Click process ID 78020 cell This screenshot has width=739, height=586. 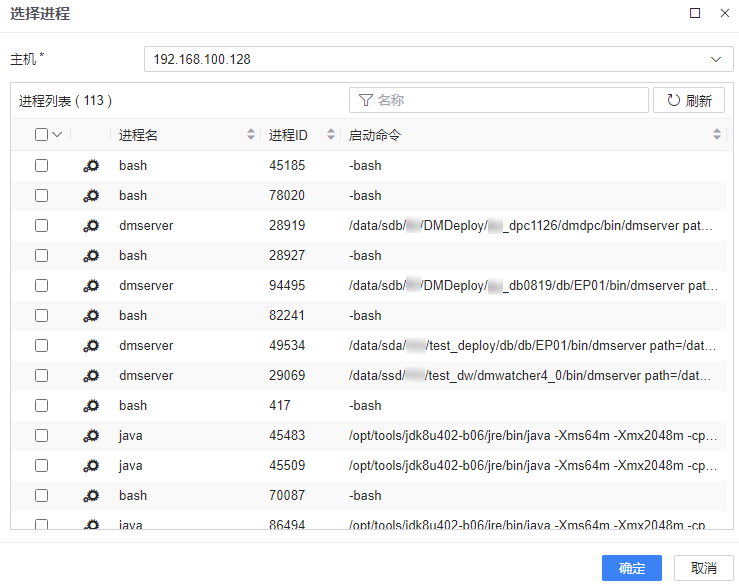coord(287,196)
